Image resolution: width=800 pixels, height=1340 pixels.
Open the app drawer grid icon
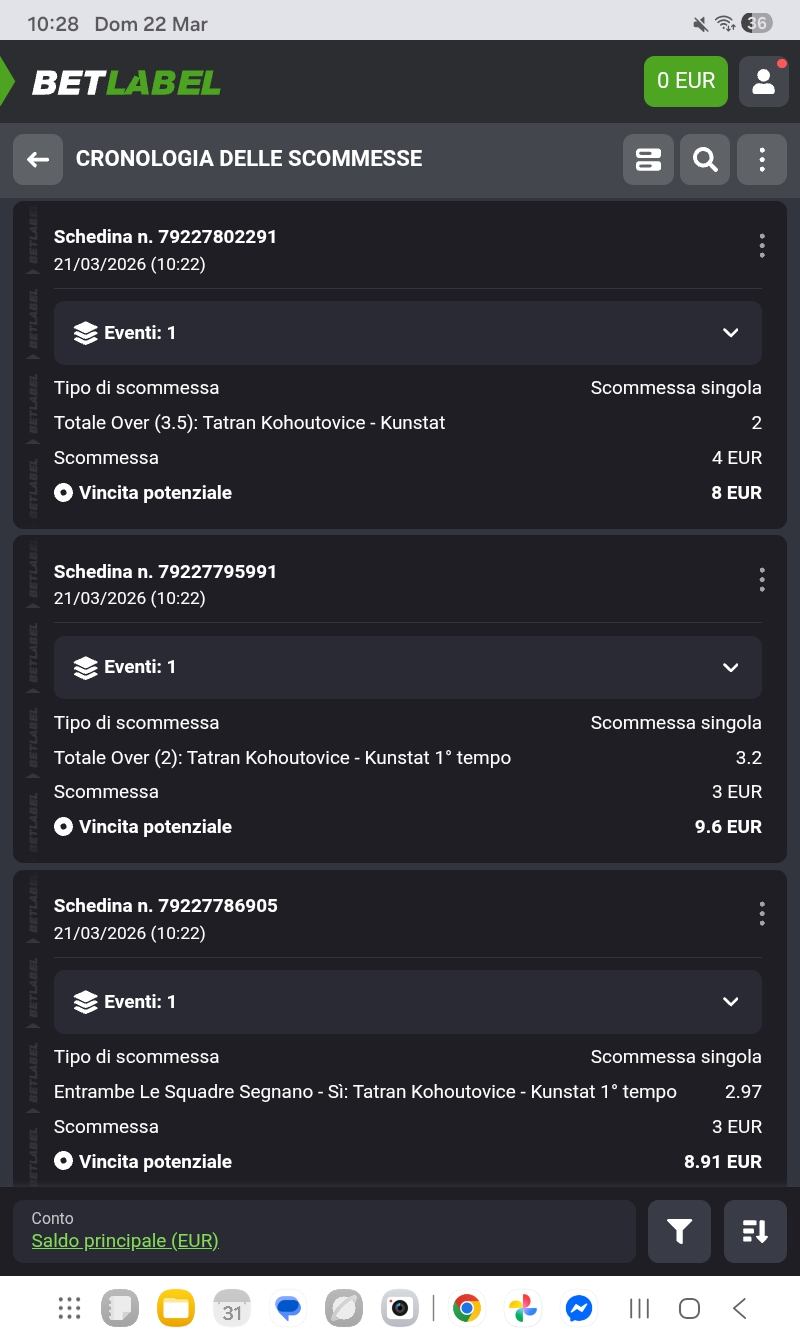(69, 1308)
